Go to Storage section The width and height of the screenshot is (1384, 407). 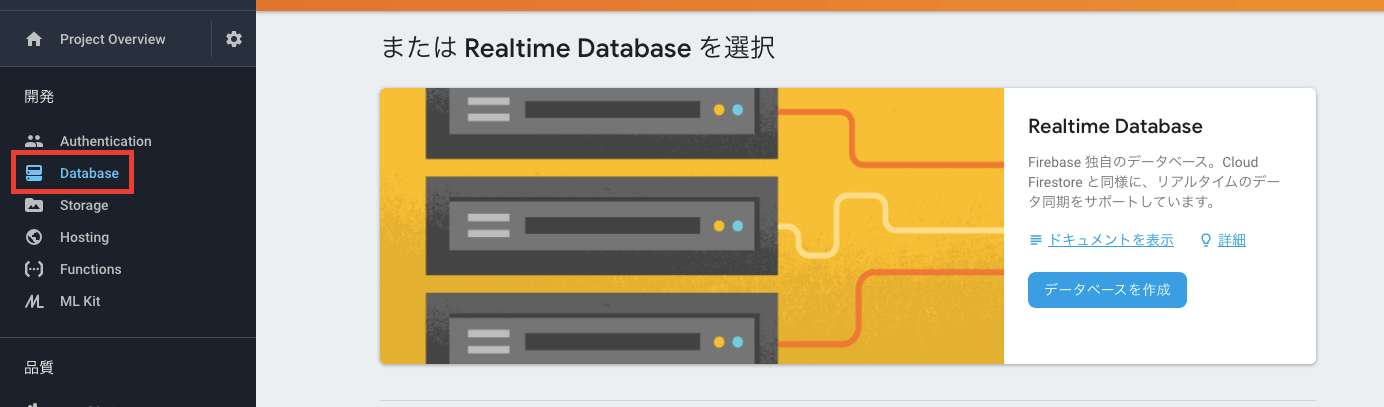pos(84,205)
